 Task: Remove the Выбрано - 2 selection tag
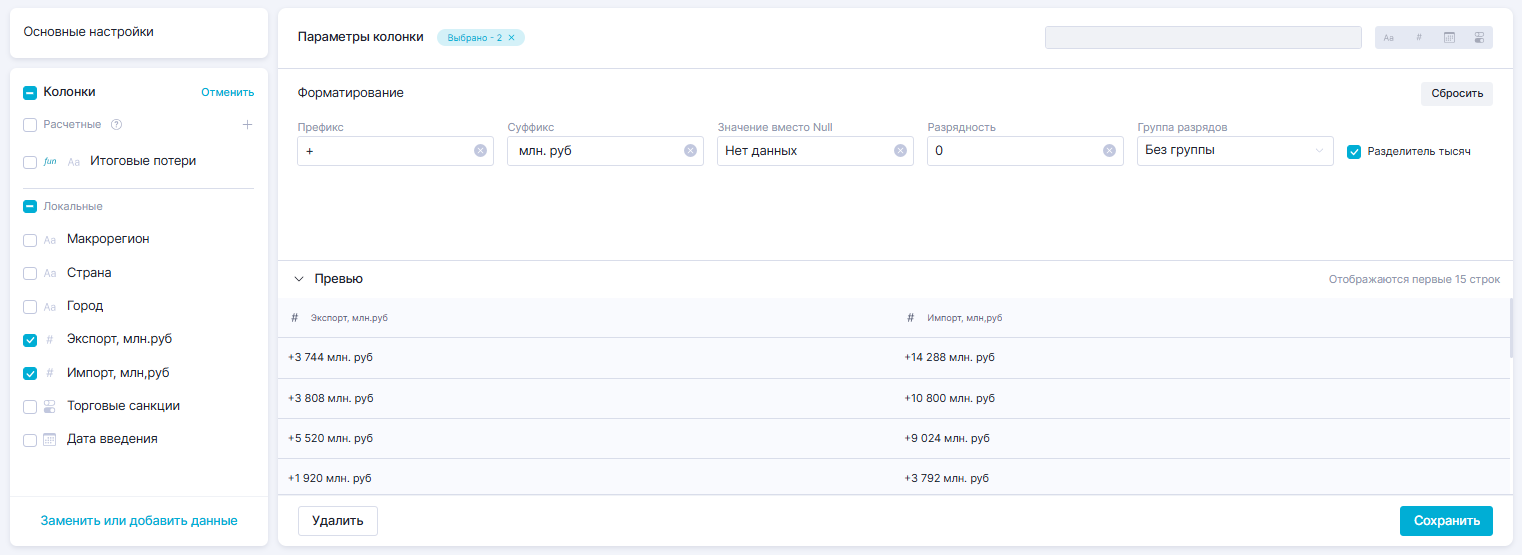(511, 38)
